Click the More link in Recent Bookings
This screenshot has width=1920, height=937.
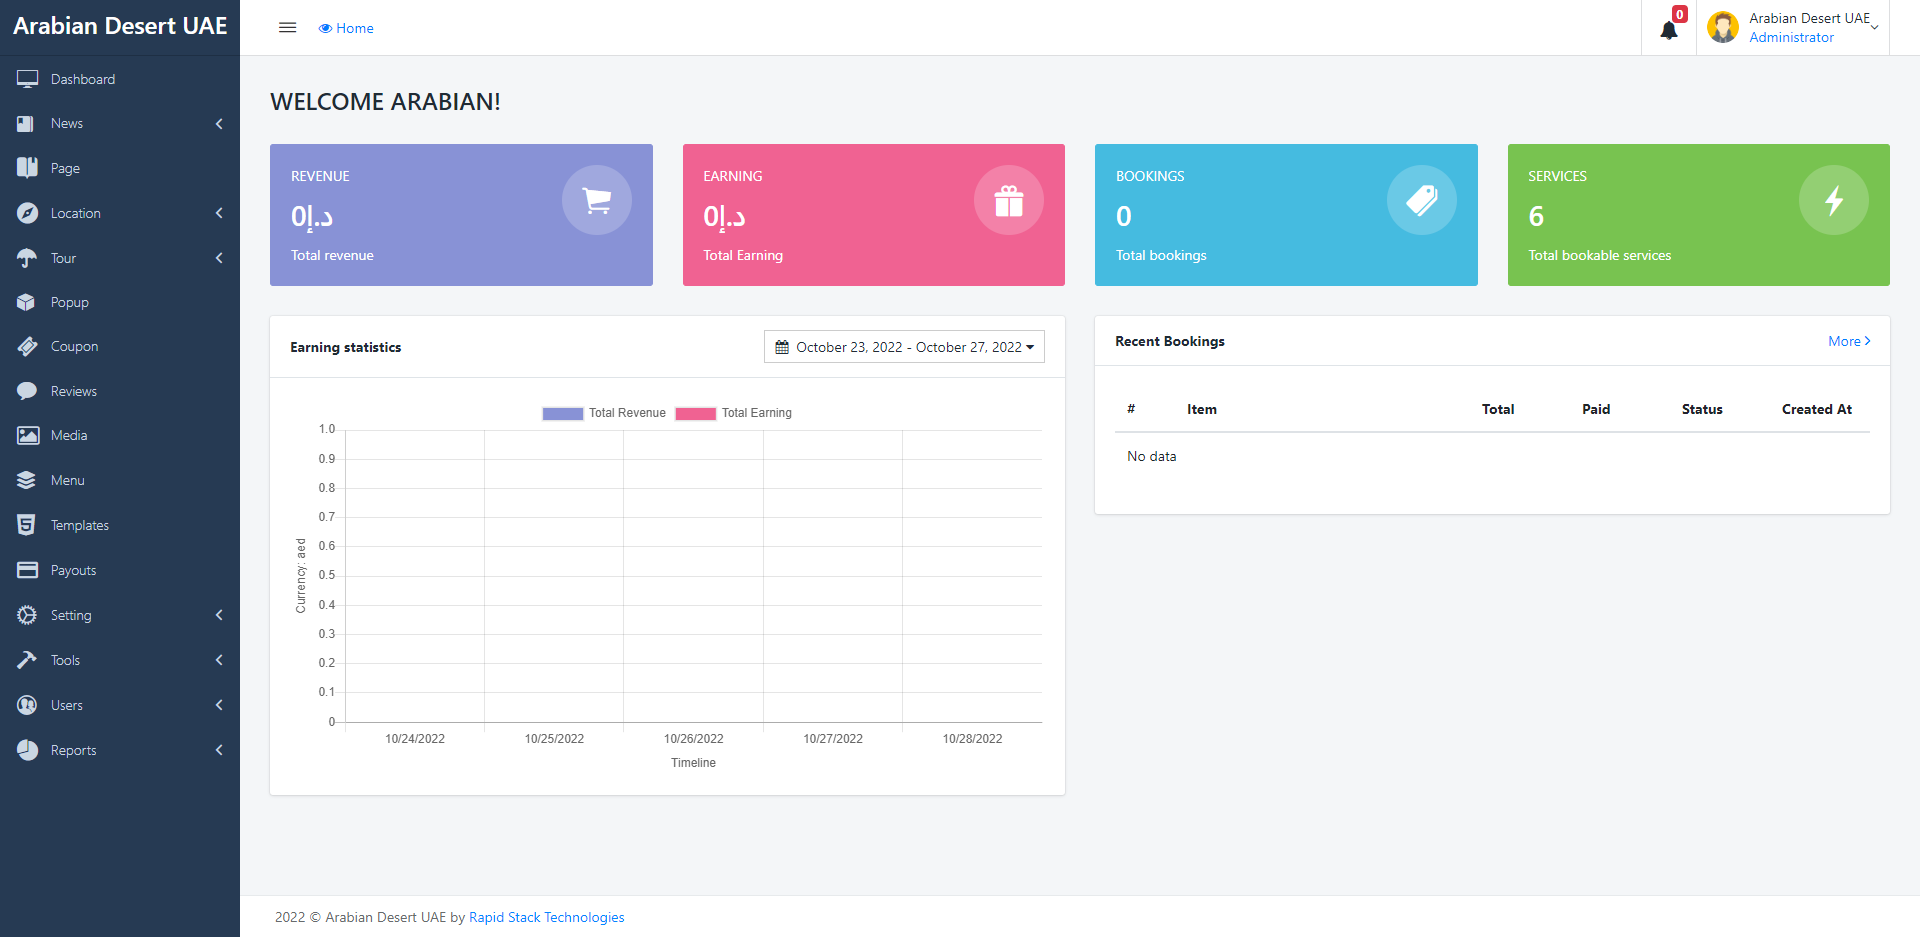(x=1848, y=341)
